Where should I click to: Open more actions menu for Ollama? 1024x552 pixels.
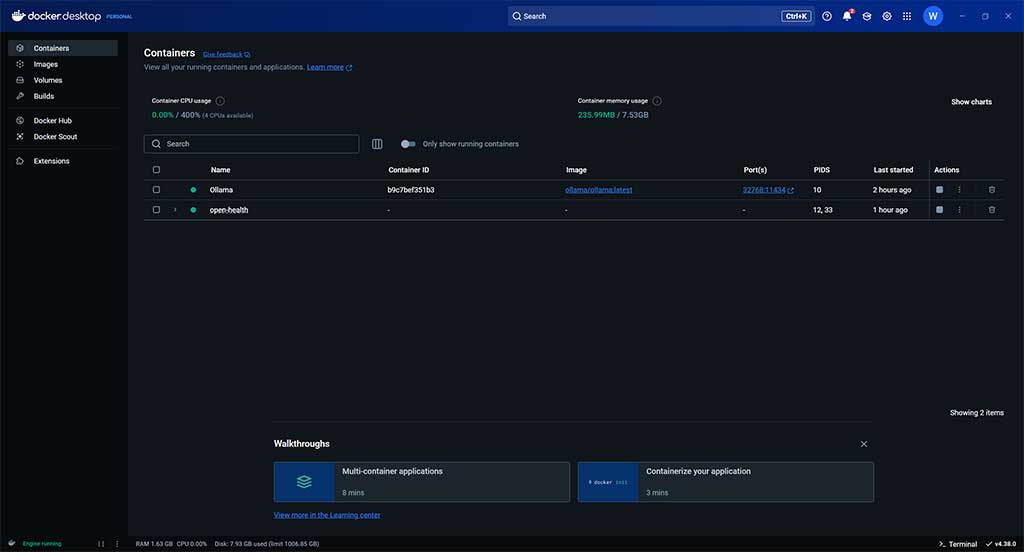(x=959, y=189)
